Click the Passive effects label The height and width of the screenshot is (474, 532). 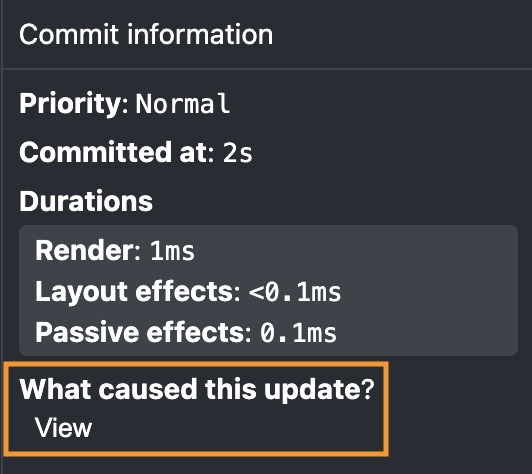click(x=140, y=332)
